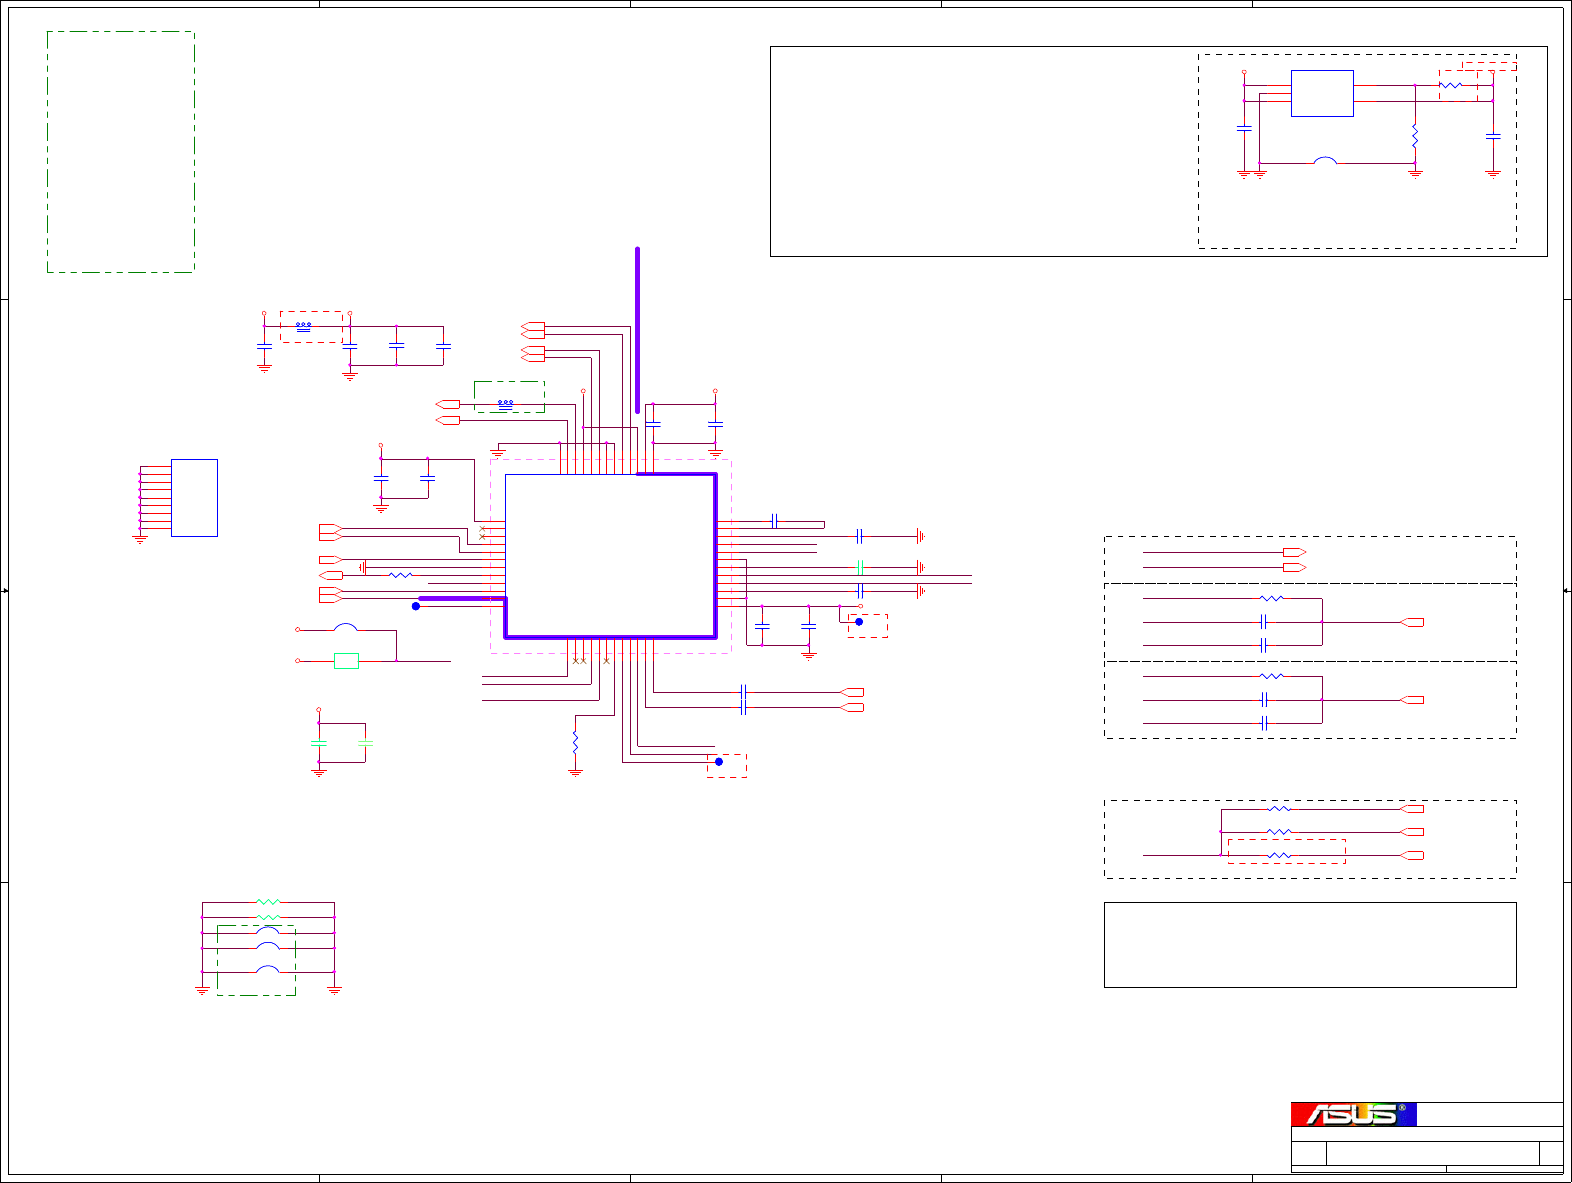The width and height of the screenshot is (1572, 1183).
Task: Click blue test point below the chip
Action: [719, 762]
